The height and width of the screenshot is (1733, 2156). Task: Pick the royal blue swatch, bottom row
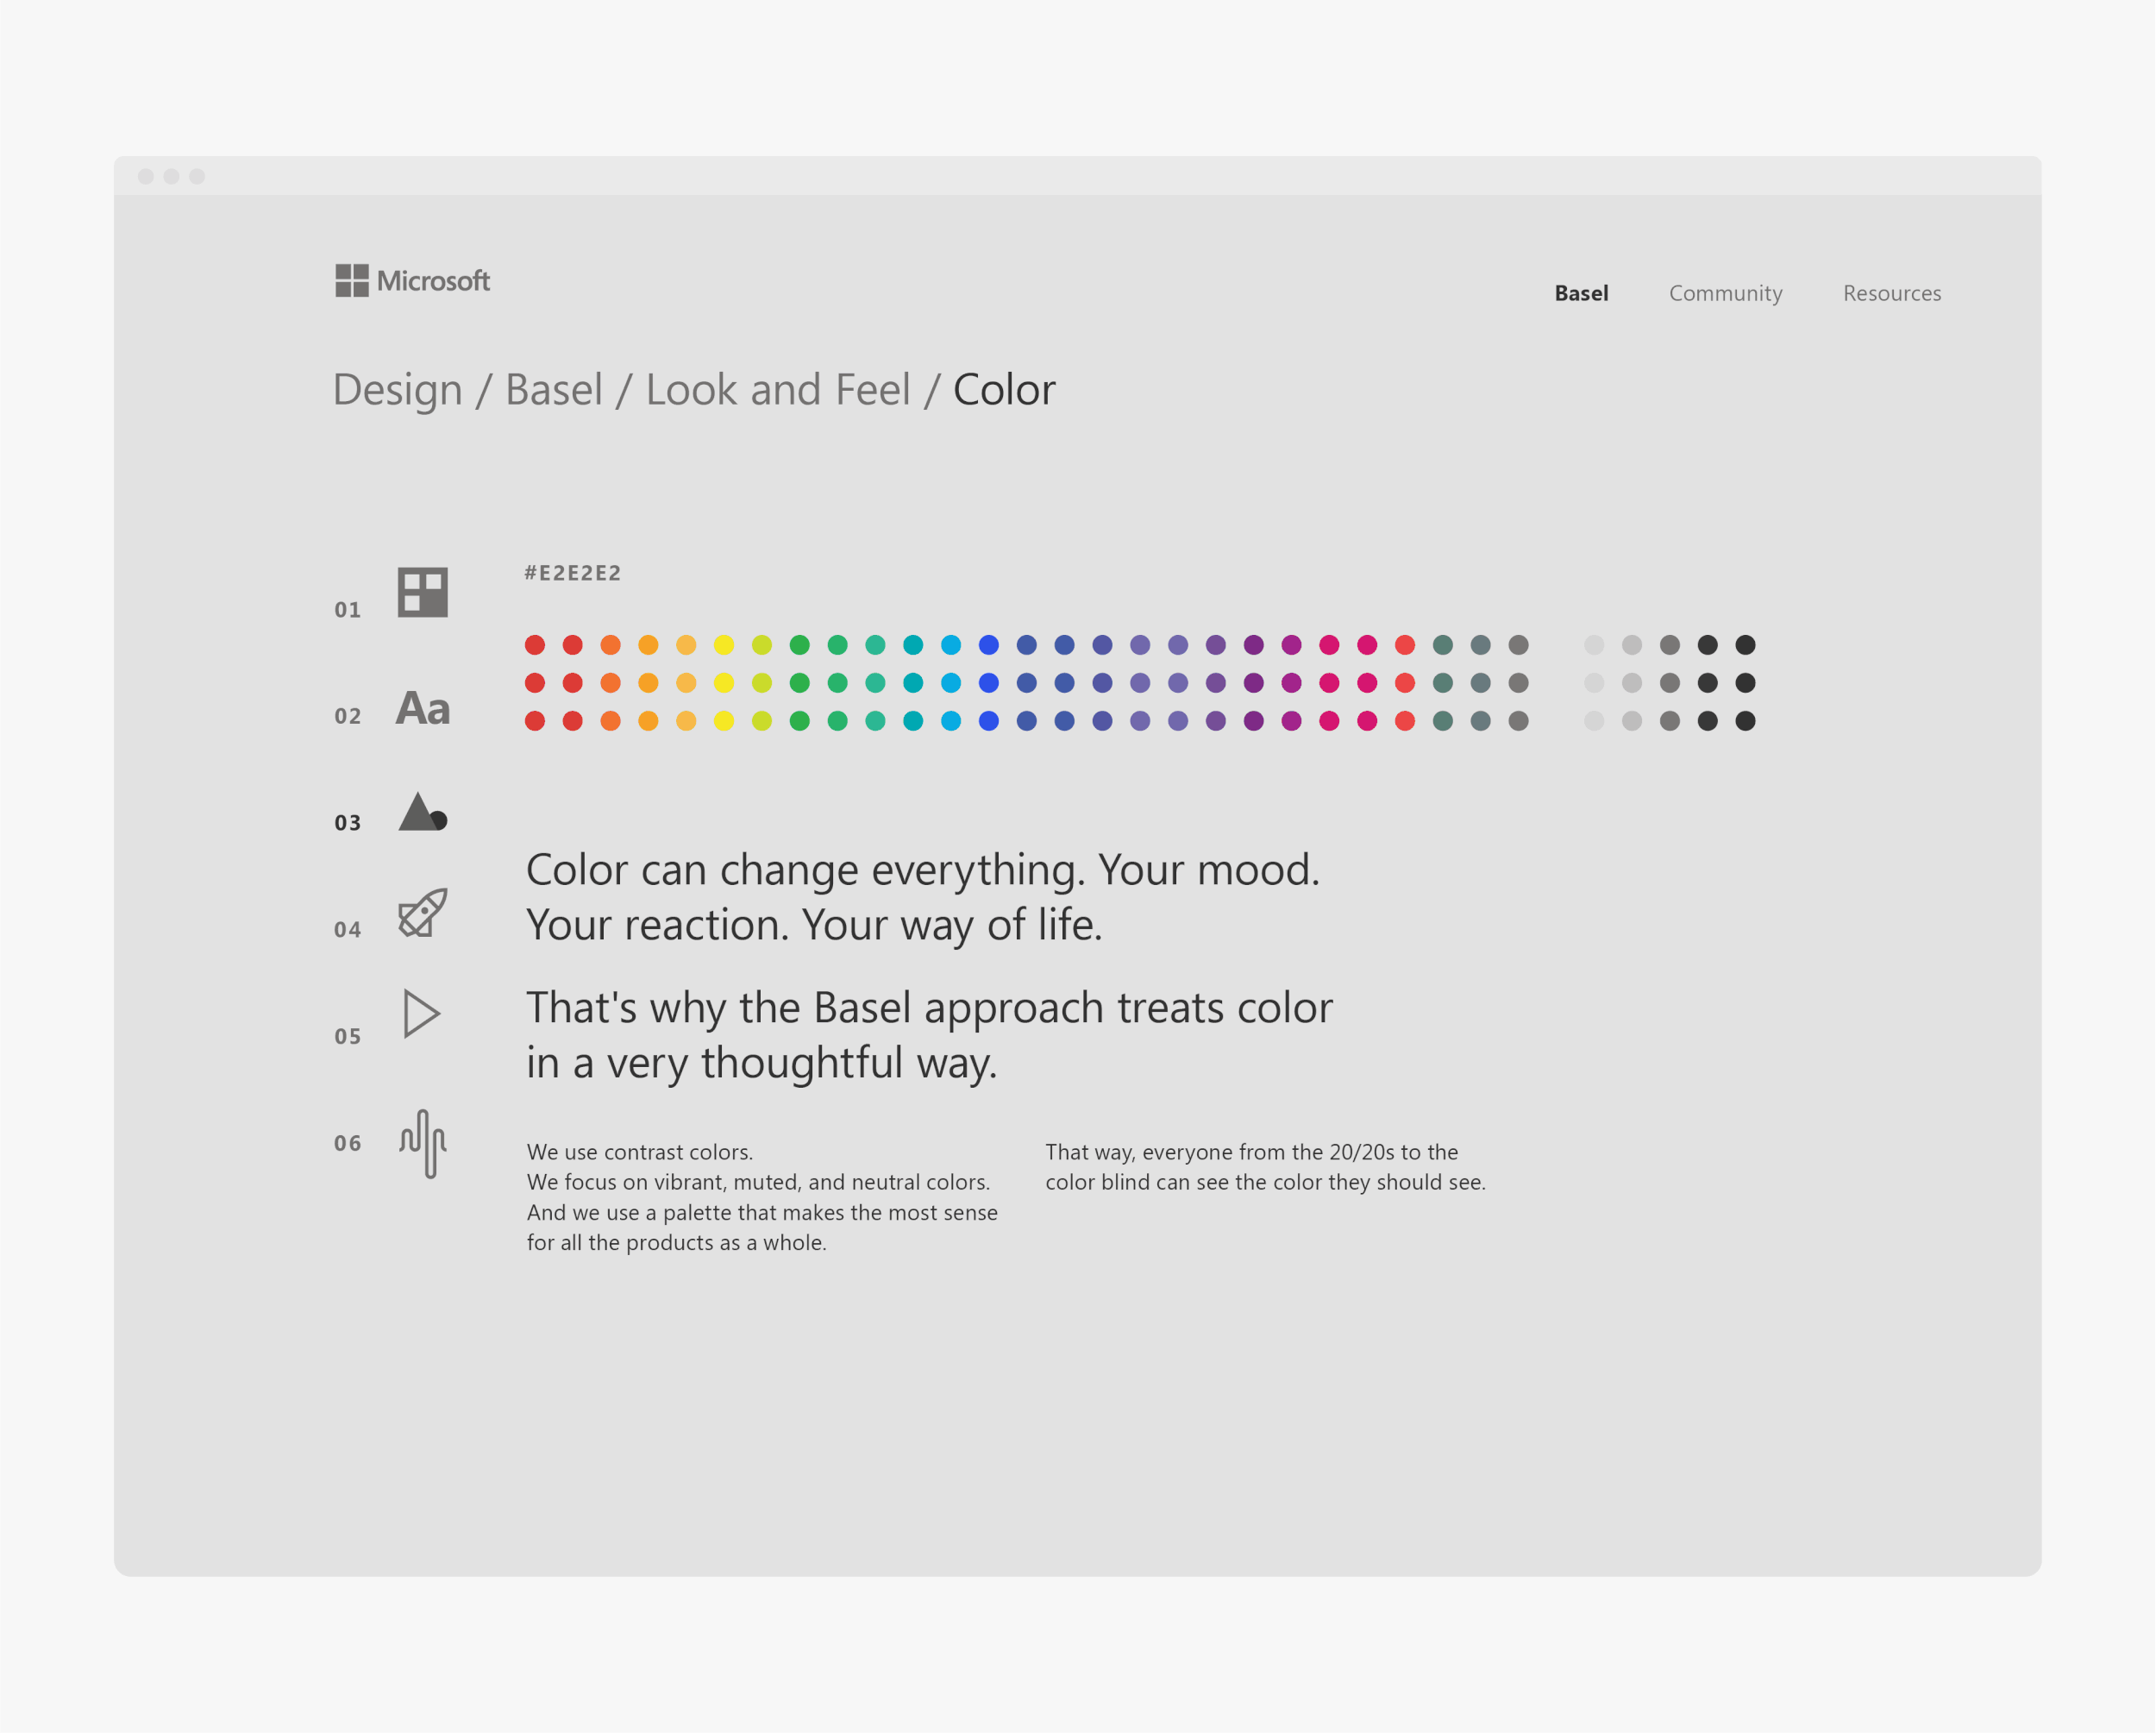tap(989, 721)
